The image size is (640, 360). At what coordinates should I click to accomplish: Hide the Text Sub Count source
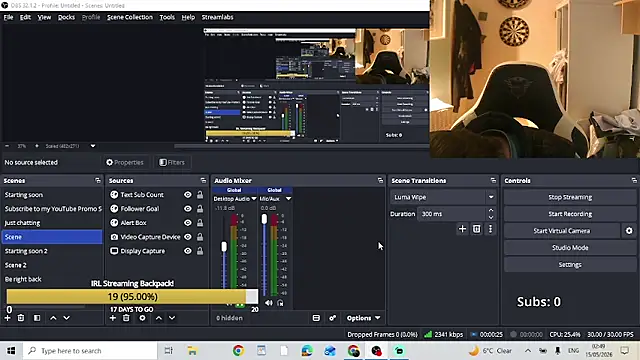188,195
